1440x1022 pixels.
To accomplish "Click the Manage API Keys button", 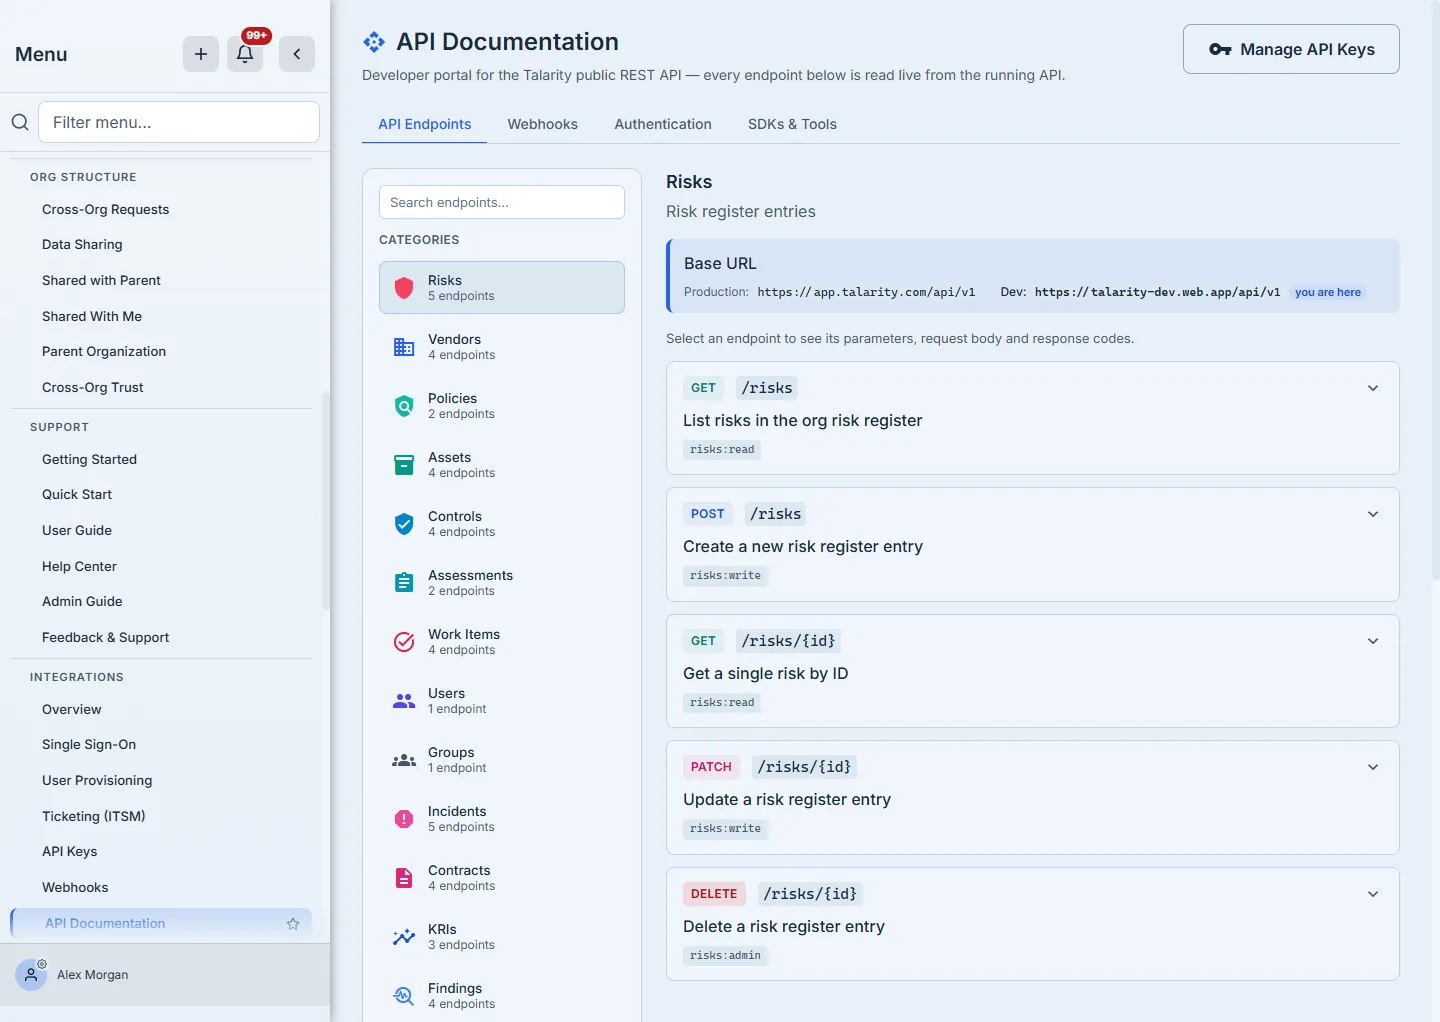I will click(x=1291, y=49).
